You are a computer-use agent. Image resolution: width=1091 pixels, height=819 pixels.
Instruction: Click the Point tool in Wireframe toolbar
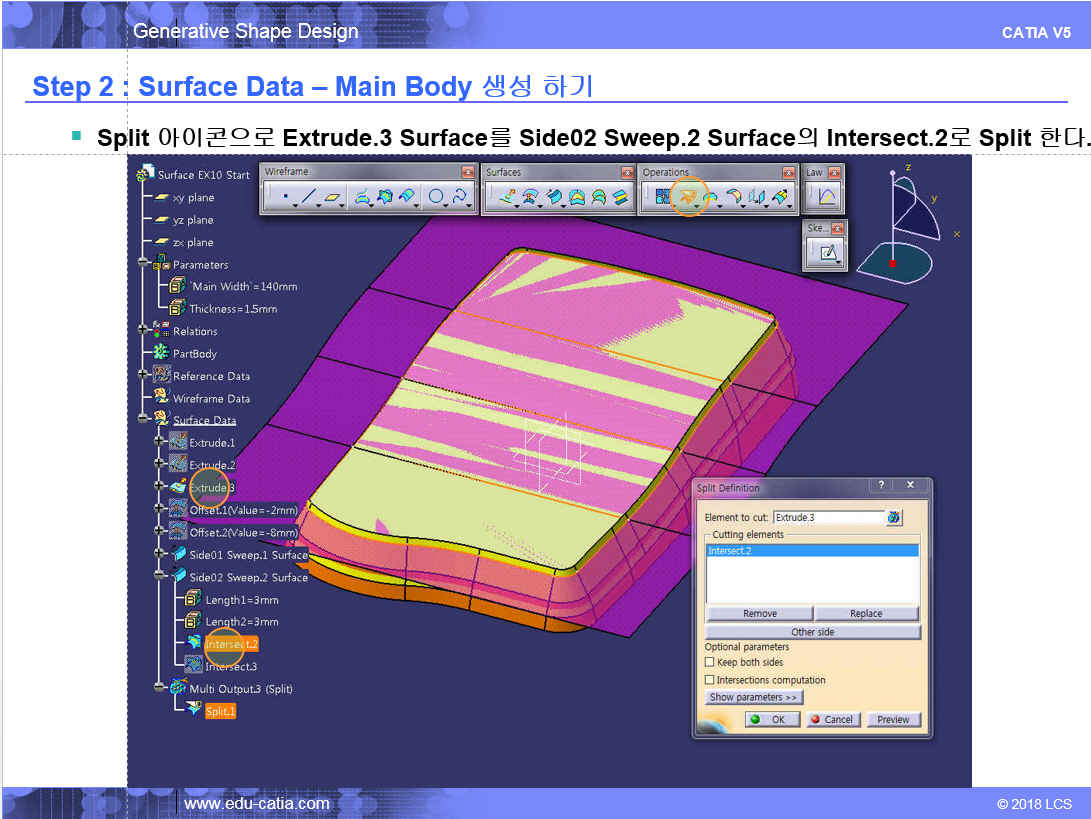point(286,198)
